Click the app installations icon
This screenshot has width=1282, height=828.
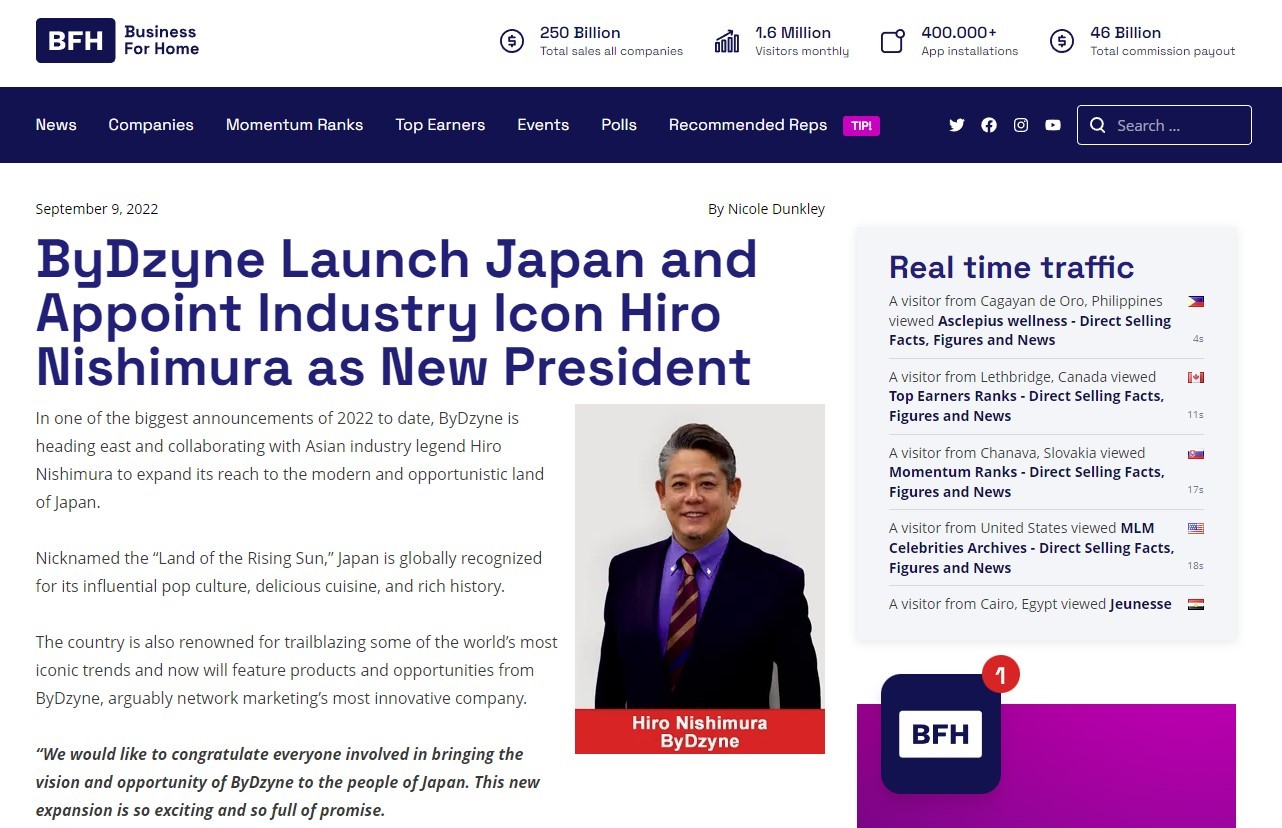click(x=892, y=41)
